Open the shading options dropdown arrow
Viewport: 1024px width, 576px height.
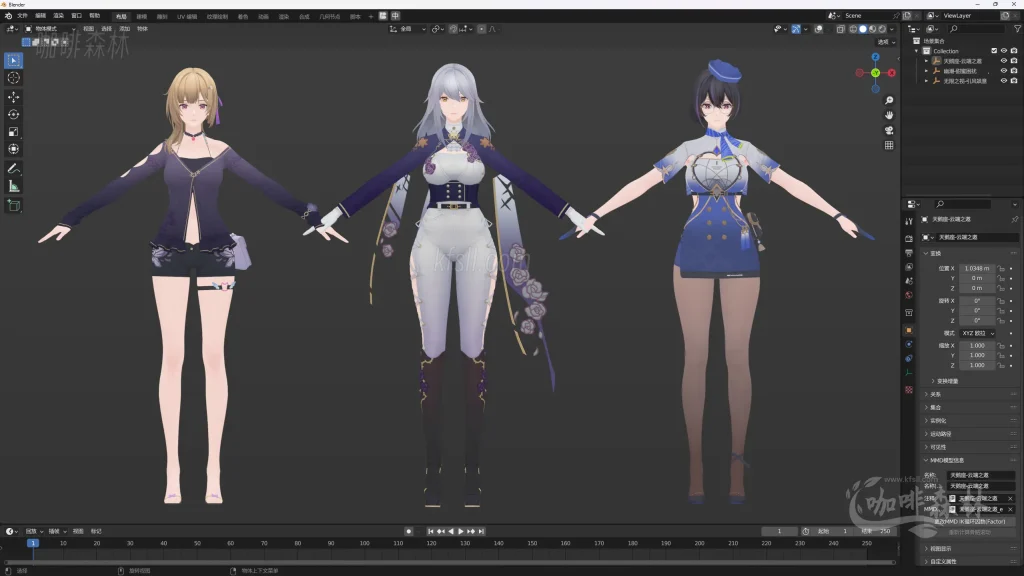[x=891, y=29]
